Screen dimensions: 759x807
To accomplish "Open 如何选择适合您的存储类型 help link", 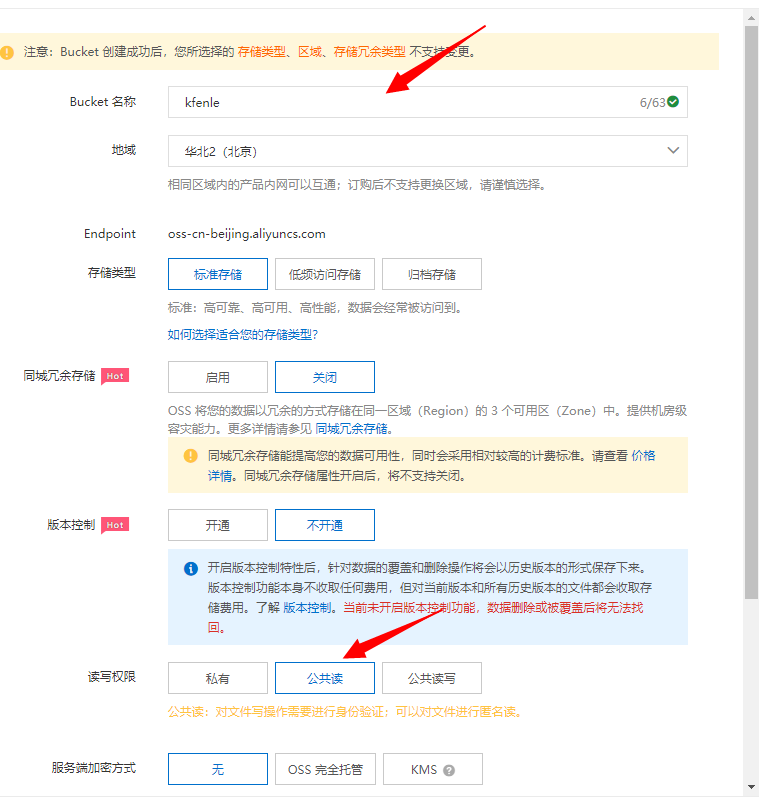I will click(243, 335).
